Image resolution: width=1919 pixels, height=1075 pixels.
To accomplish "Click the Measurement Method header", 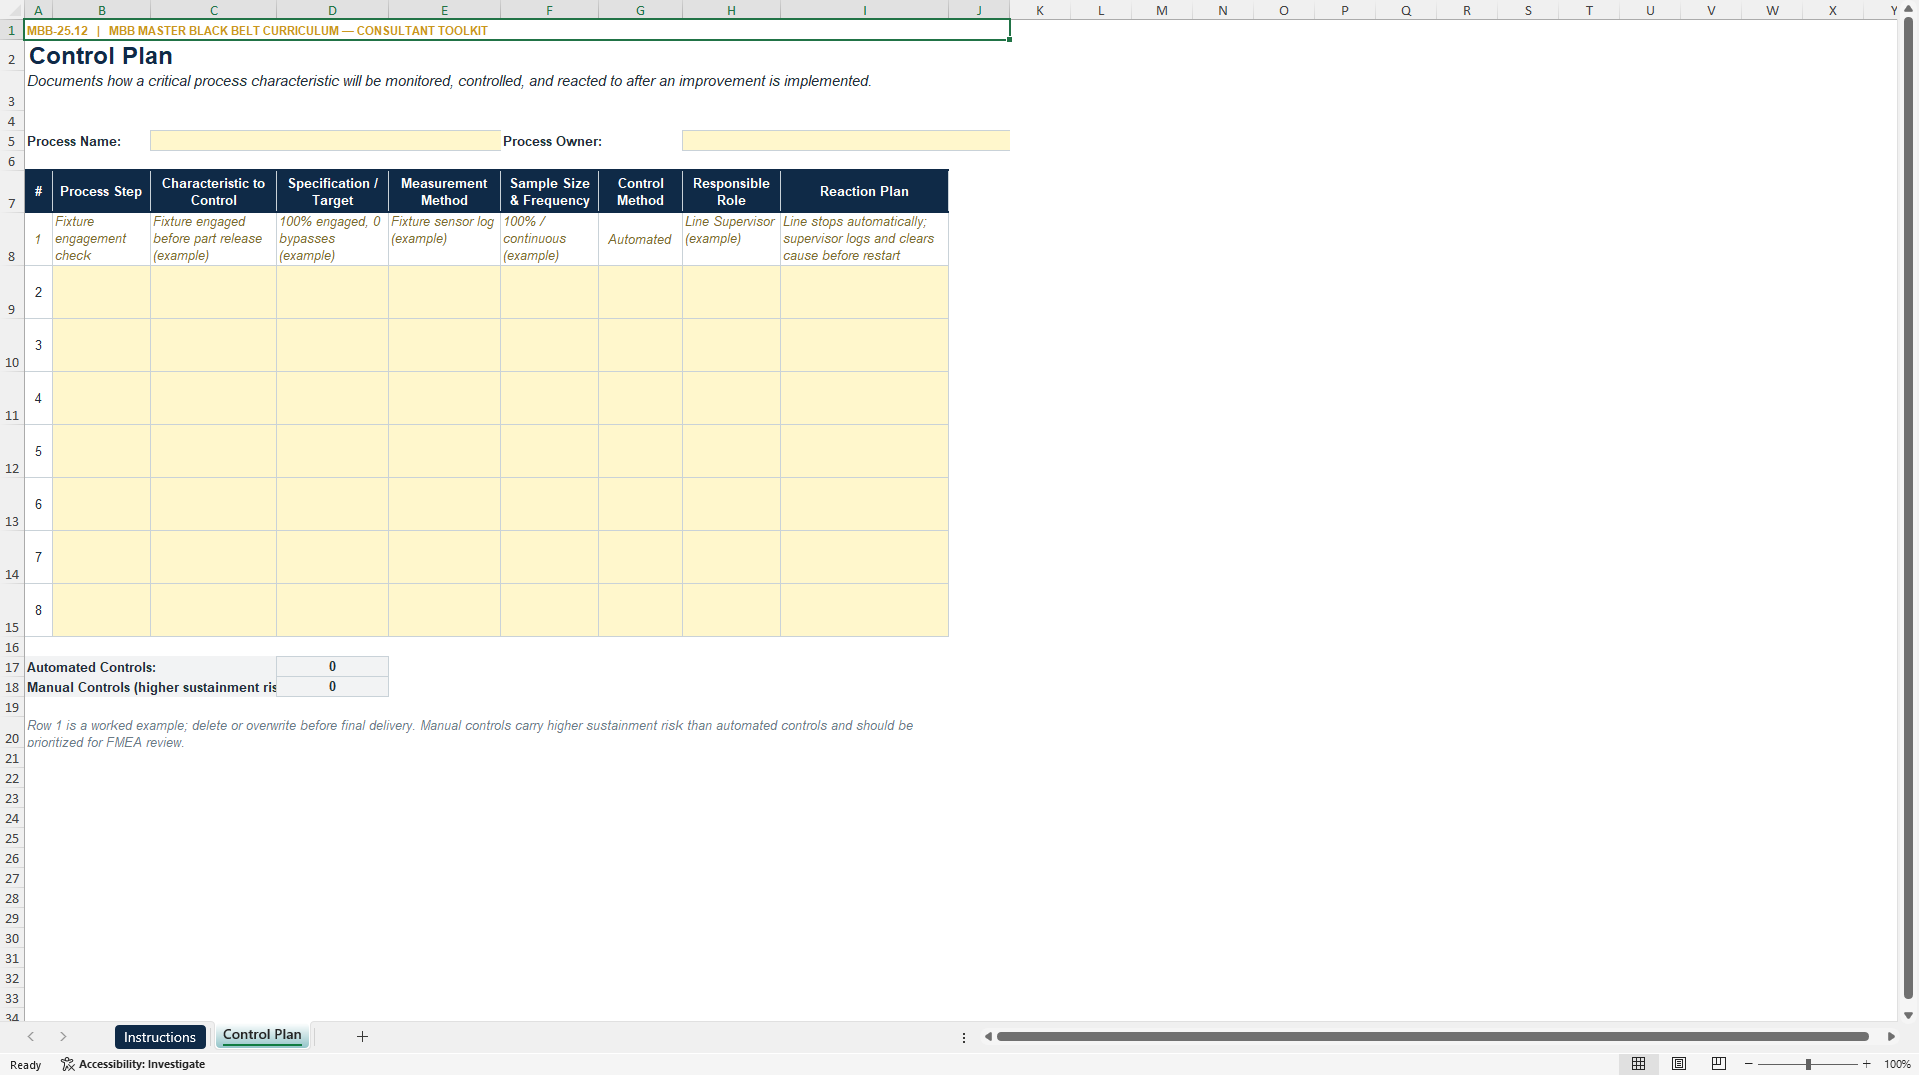I will pyautogui.click(x=444, y=191).
